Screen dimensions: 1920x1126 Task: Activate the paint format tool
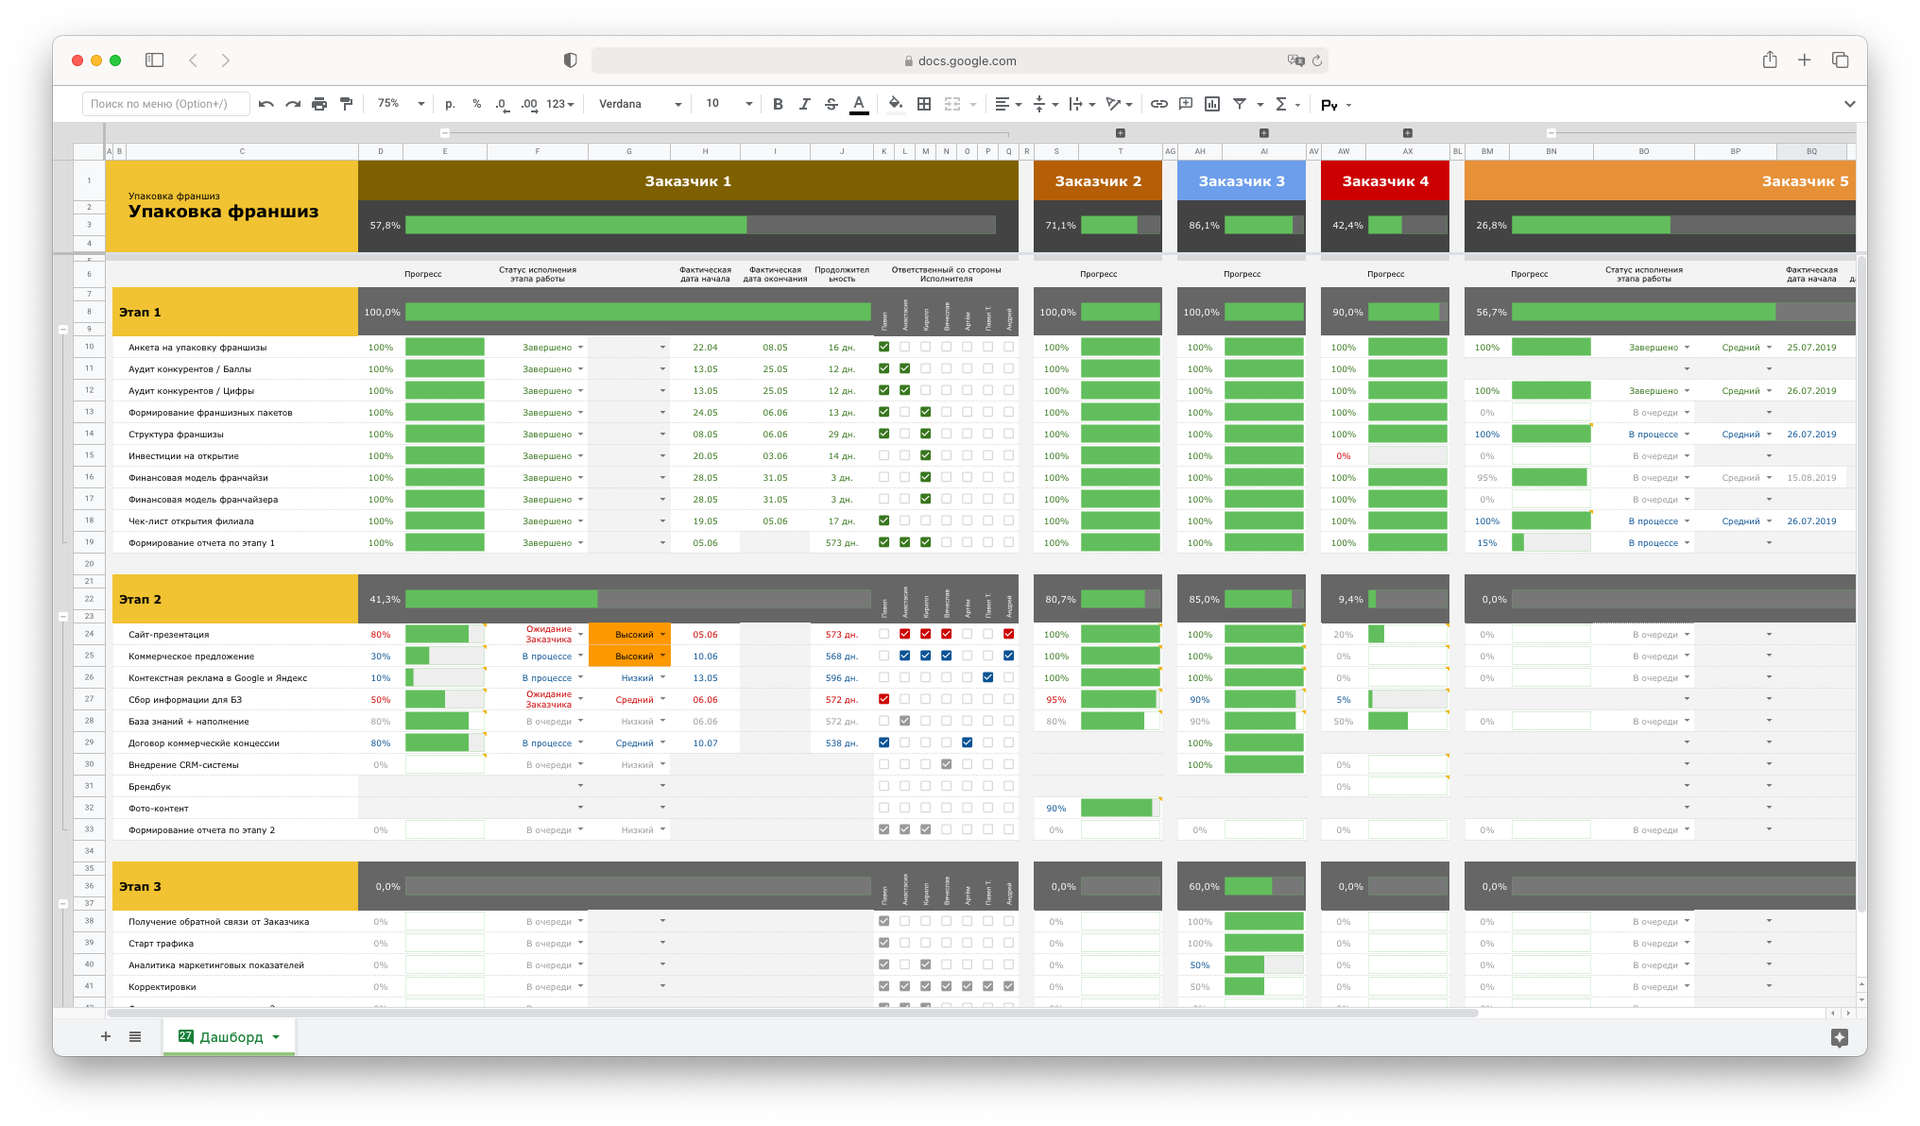(x=346, y=104)
